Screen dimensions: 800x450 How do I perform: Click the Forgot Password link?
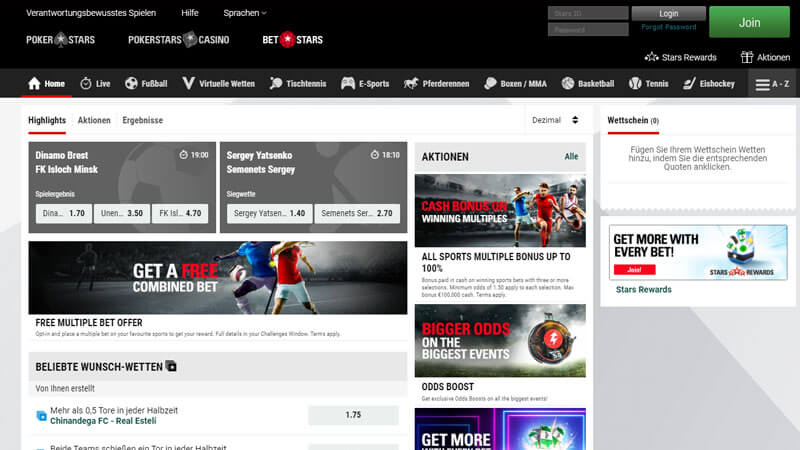(x=668, y=27)
